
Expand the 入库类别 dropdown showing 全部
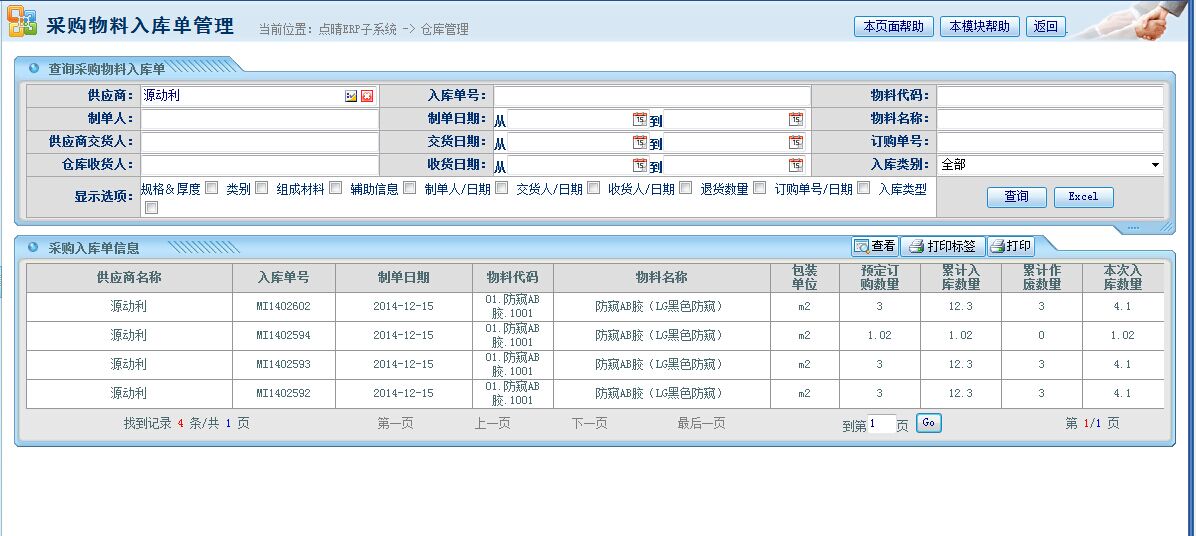coord(1155,165)
